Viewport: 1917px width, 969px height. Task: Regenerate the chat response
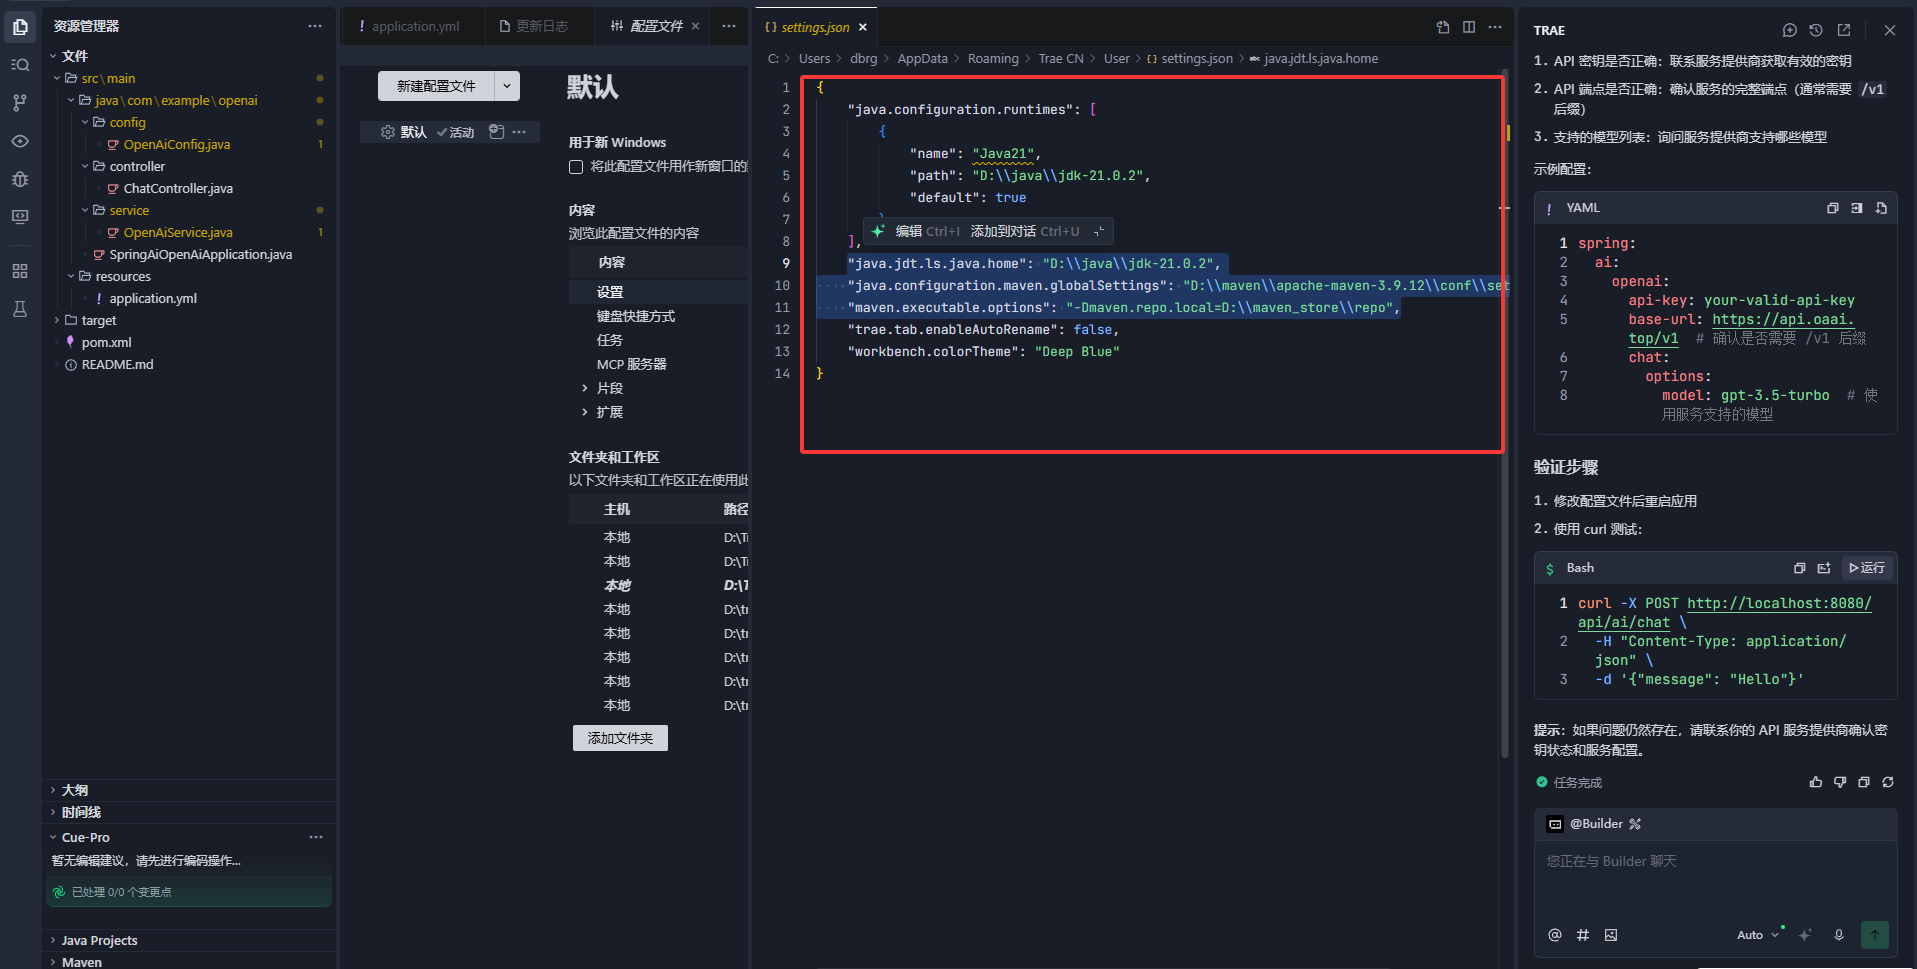point(1888,782)
